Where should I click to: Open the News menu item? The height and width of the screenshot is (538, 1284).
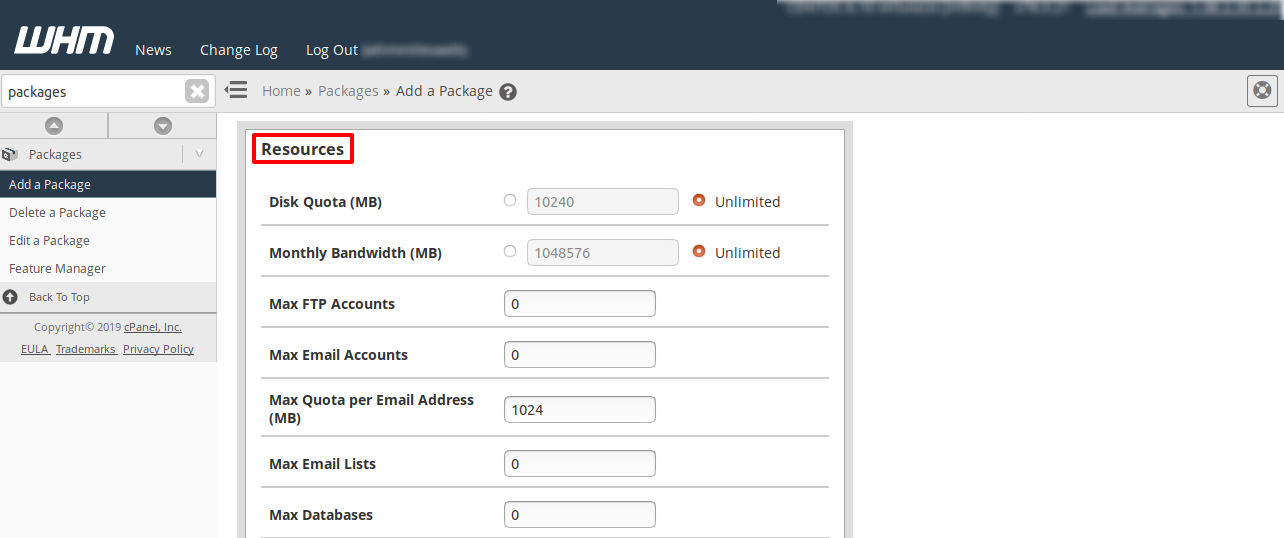coord(153,50)
